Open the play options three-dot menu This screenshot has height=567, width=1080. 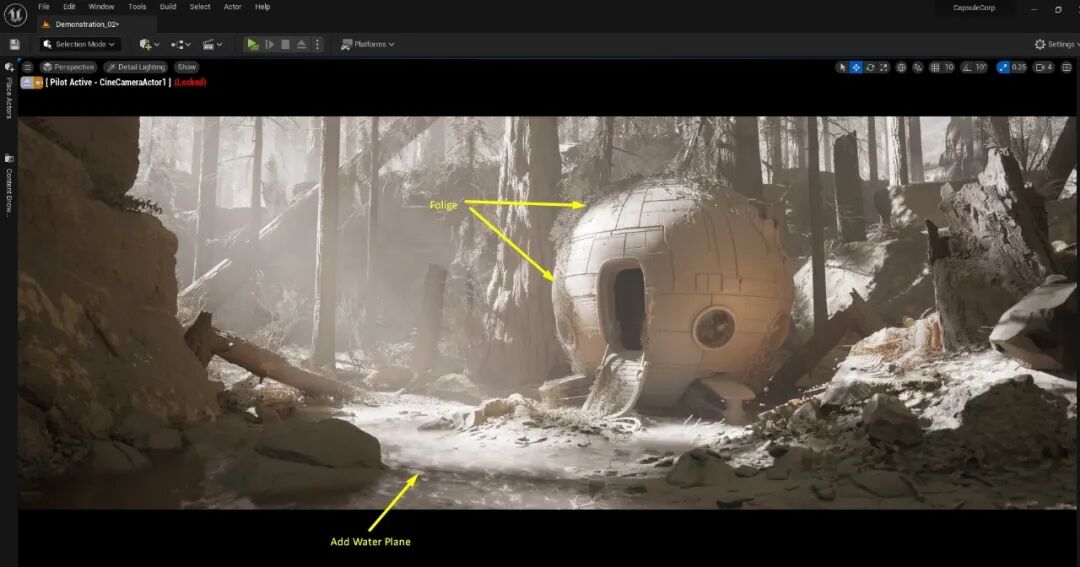pyautogui.click(x=318, y=44)
